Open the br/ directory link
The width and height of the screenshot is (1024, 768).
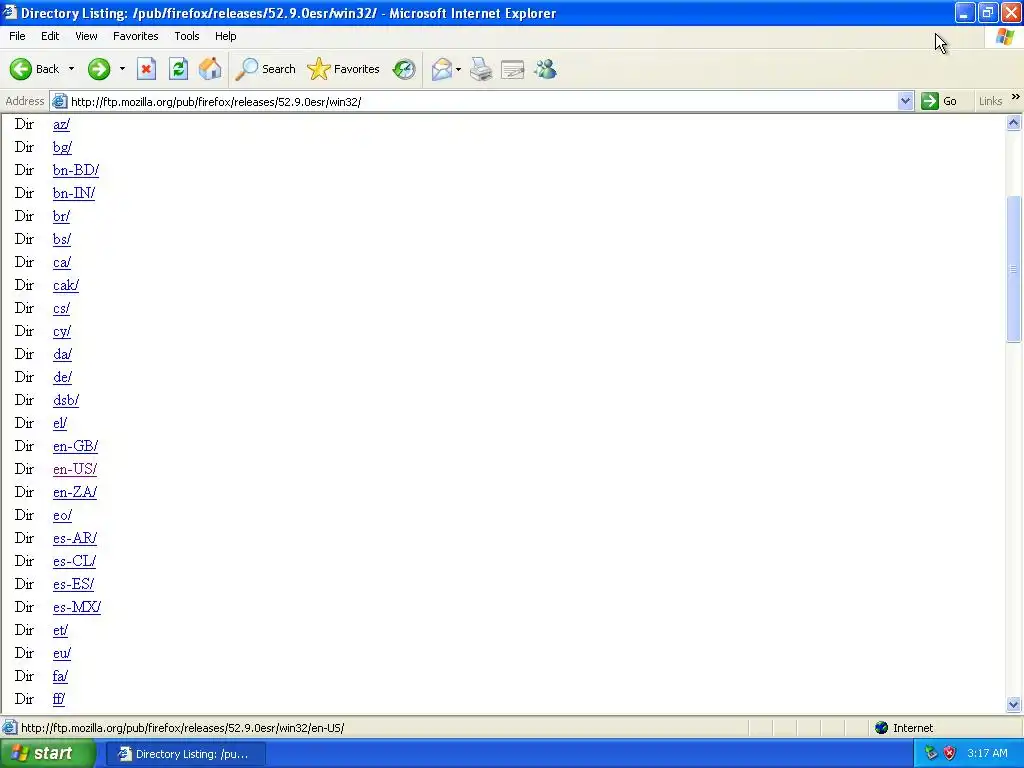61,216
